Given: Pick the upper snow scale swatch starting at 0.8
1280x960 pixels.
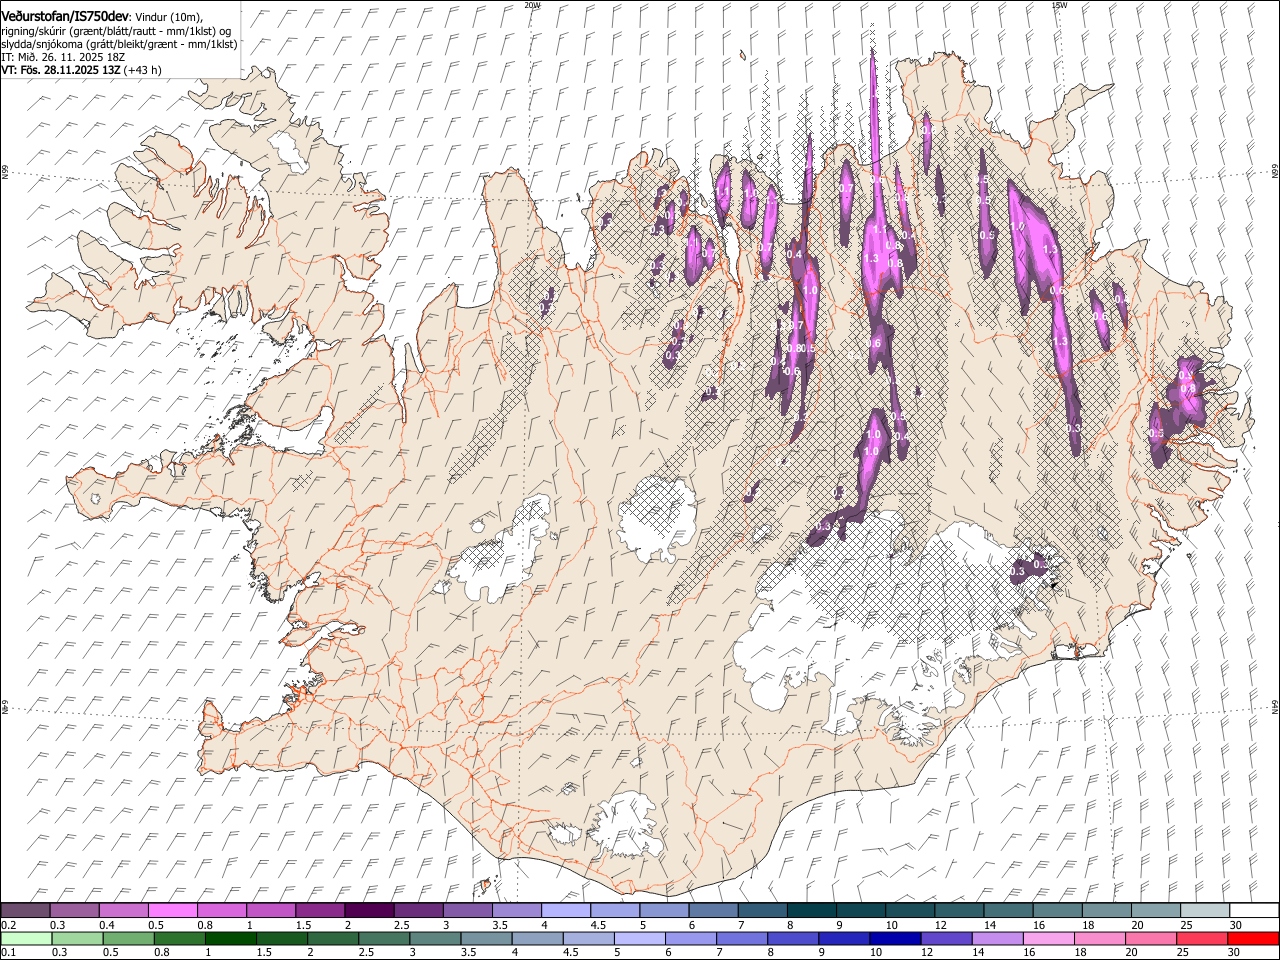Looking at the screenshot, I should click(x=221, y=910).
